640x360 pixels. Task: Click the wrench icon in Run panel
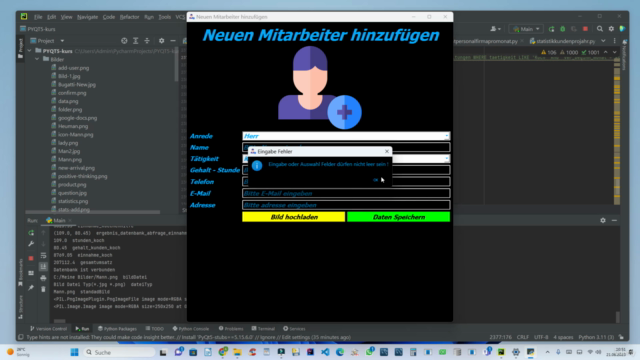(31, 244)
